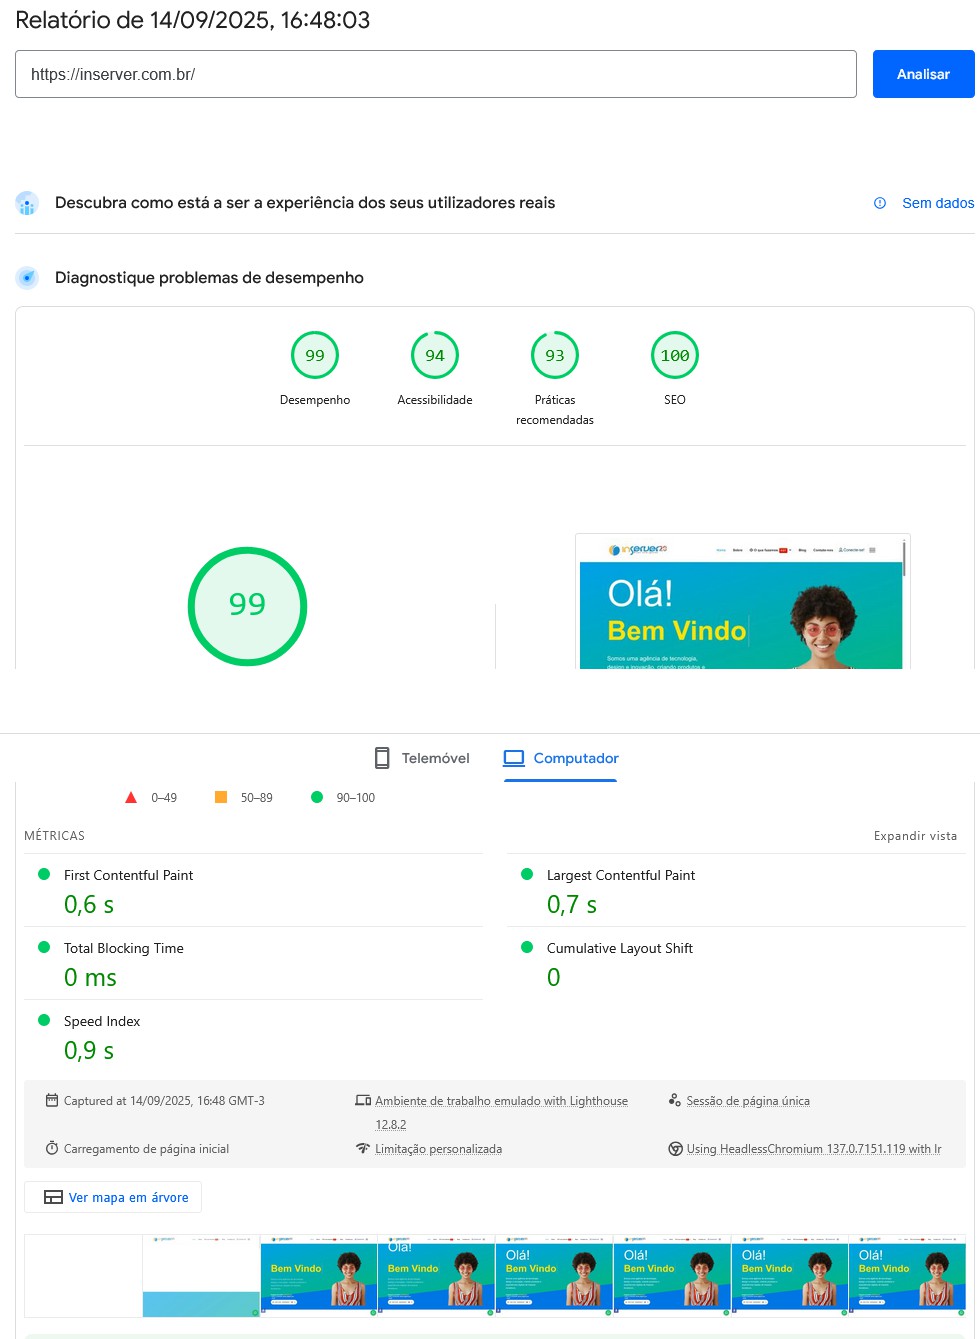Open the Telemóvel tab

tap(421, 758)
